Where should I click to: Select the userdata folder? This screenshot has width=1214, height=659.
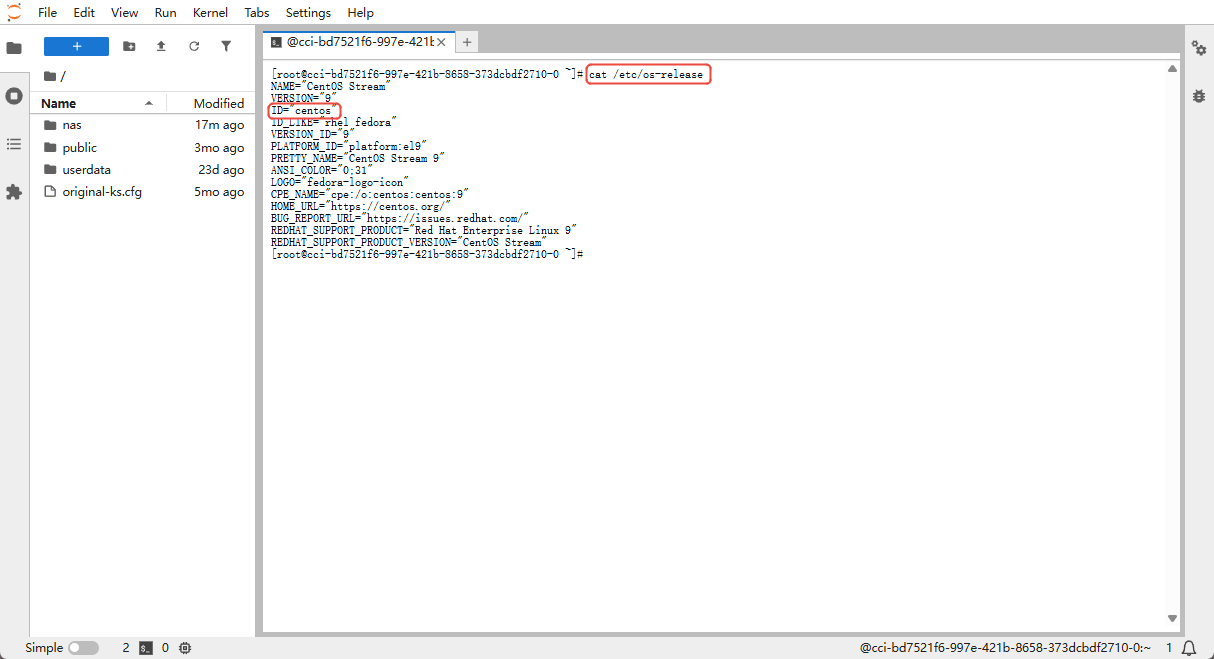tap(143, 169)
